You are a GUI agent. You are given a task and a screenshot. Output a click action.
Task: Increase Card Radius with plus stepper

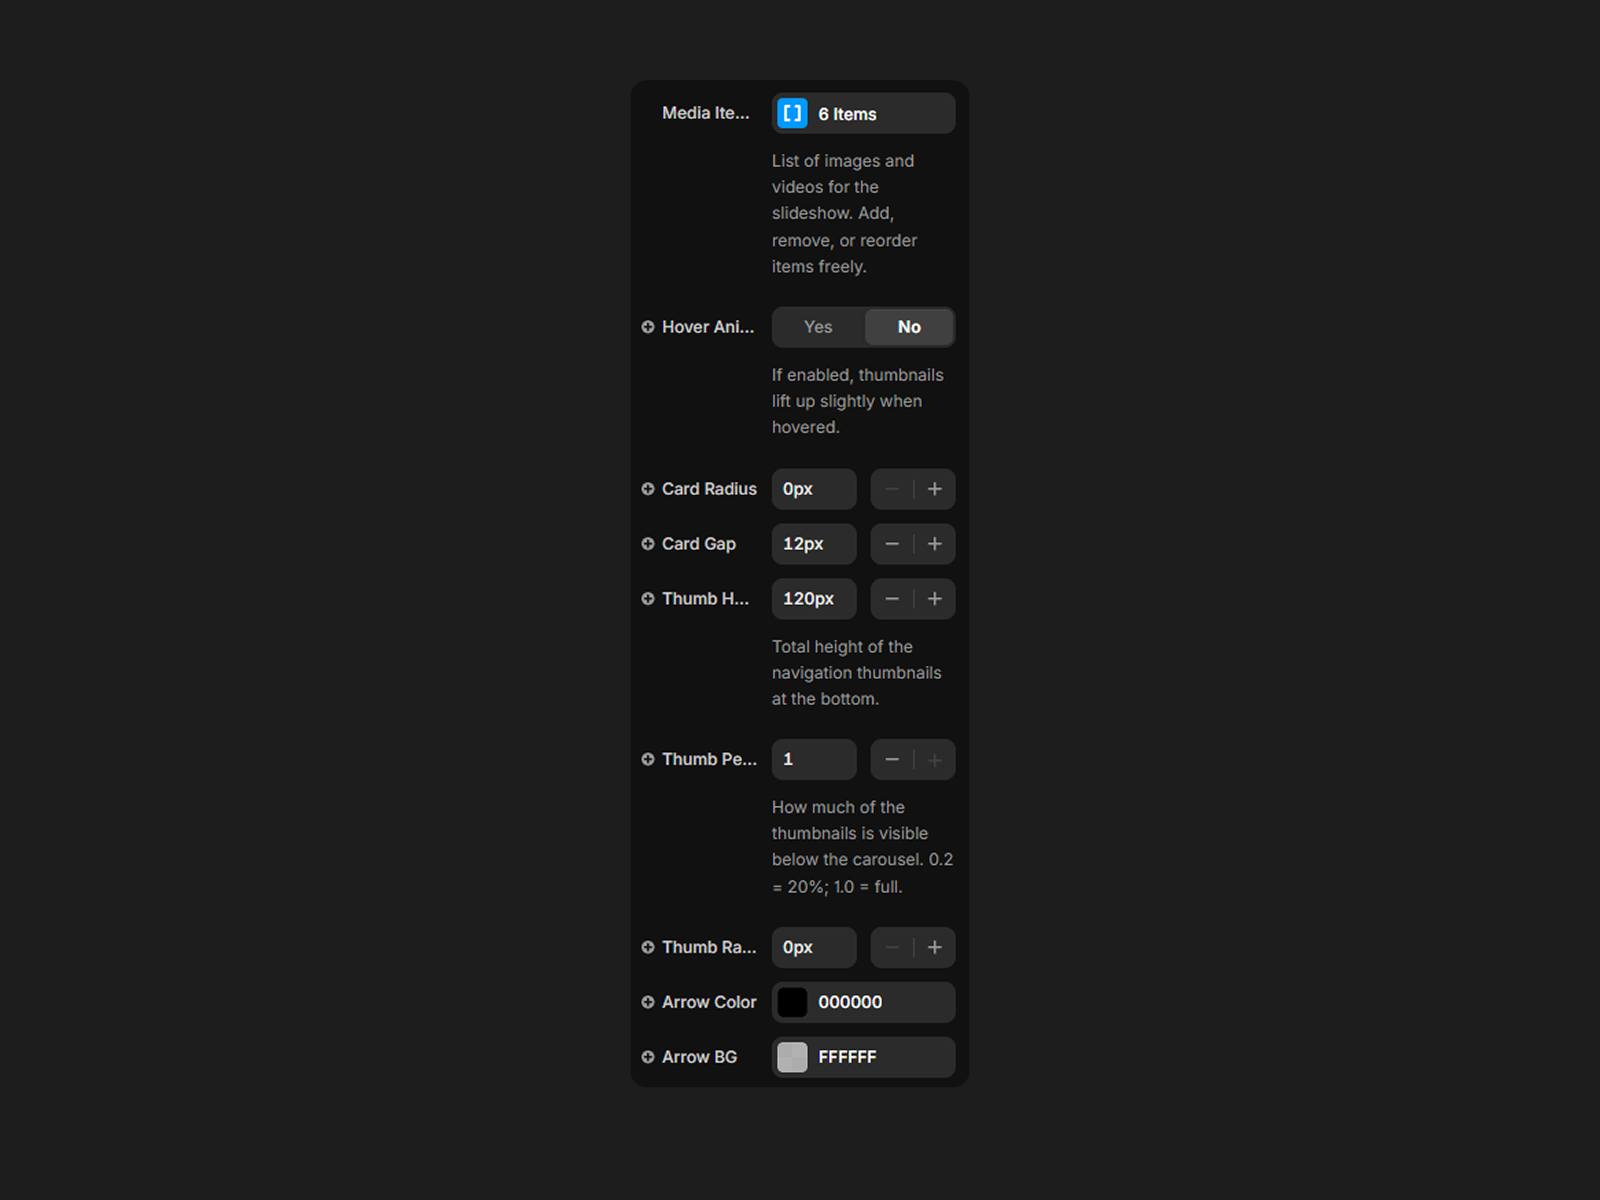[x=935, y=489]
